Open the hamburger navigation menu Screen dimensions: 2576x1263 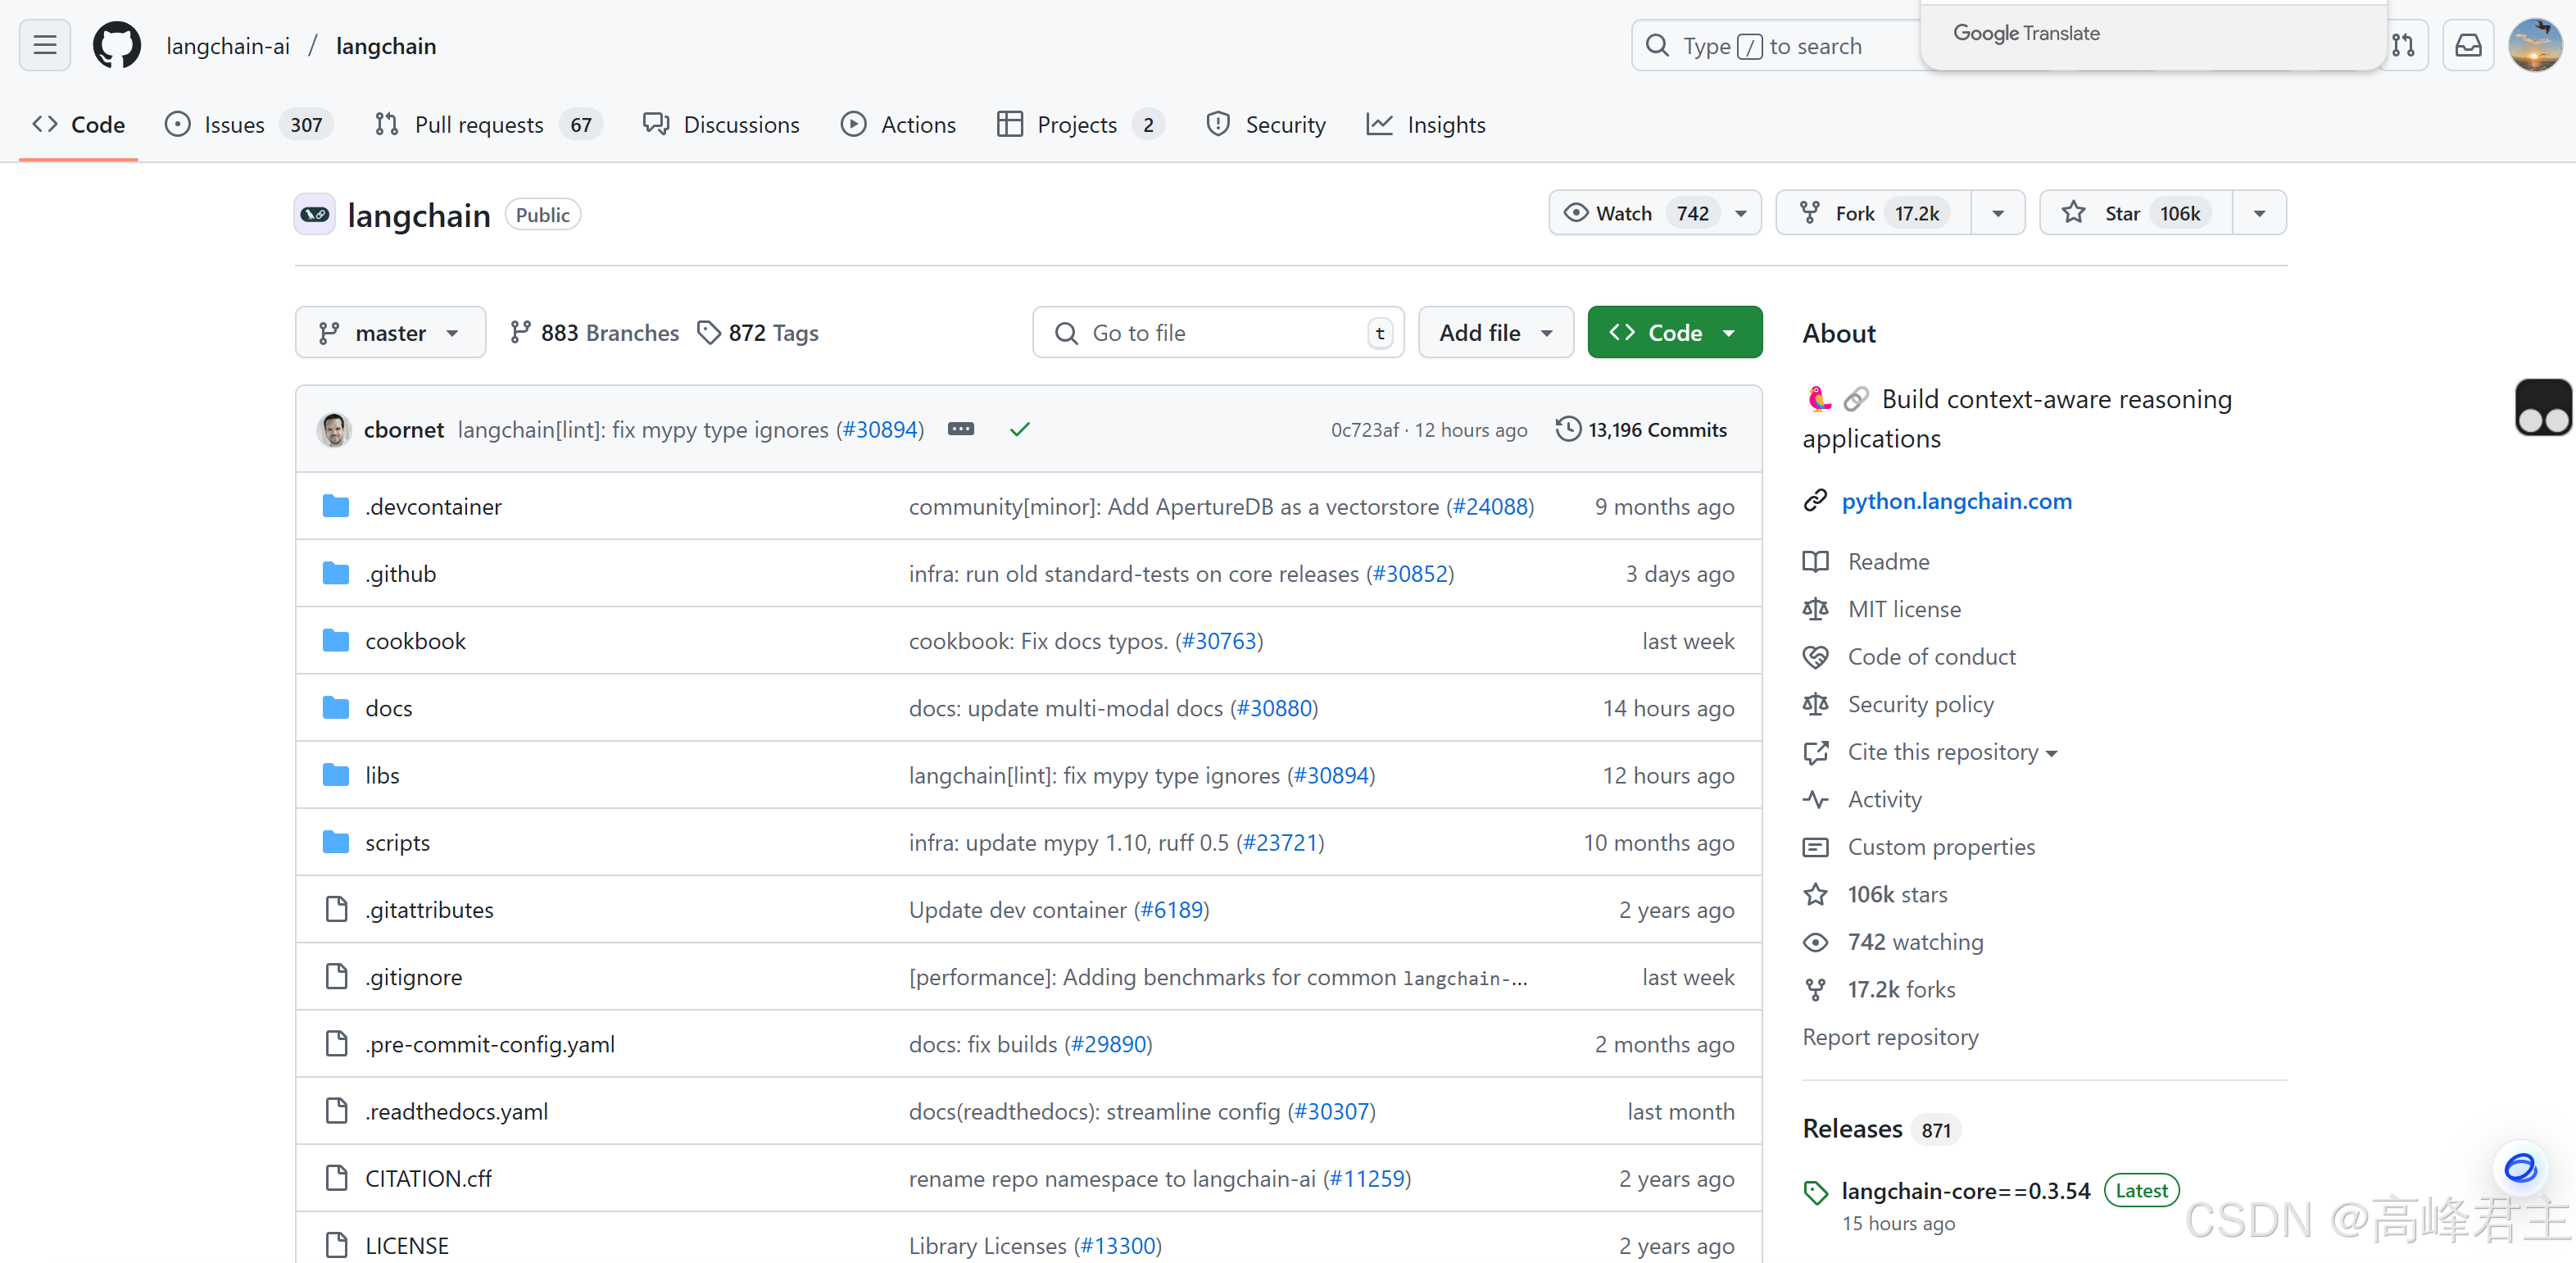(45, 46)
